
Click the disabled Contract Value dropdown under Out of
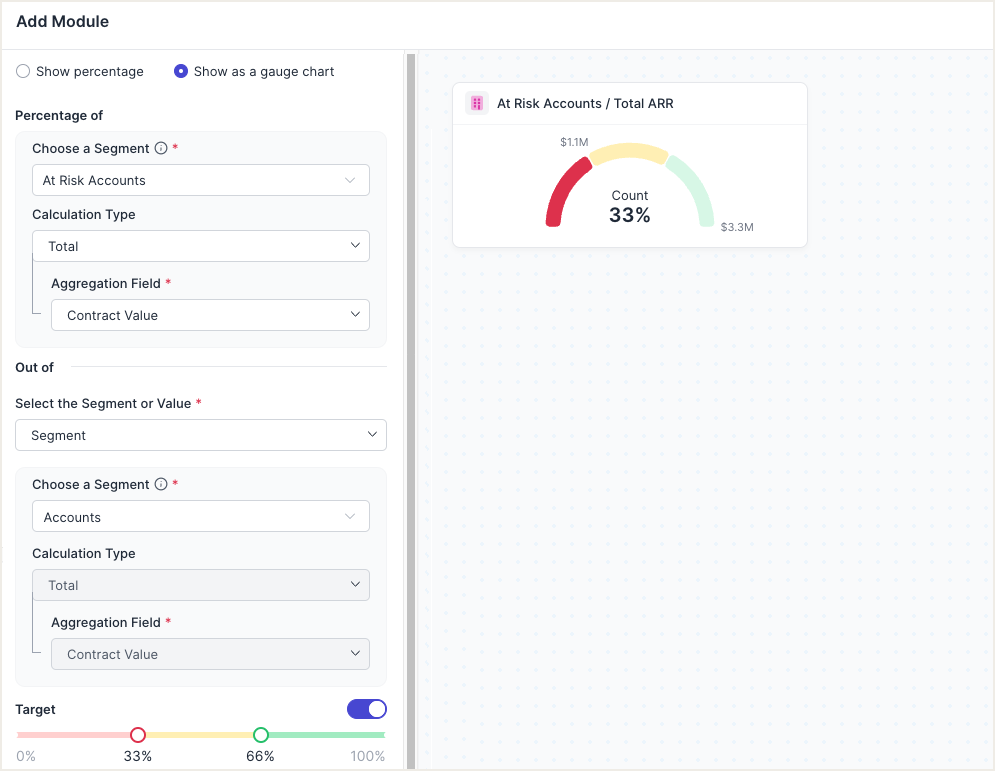[x=210, y=654]
